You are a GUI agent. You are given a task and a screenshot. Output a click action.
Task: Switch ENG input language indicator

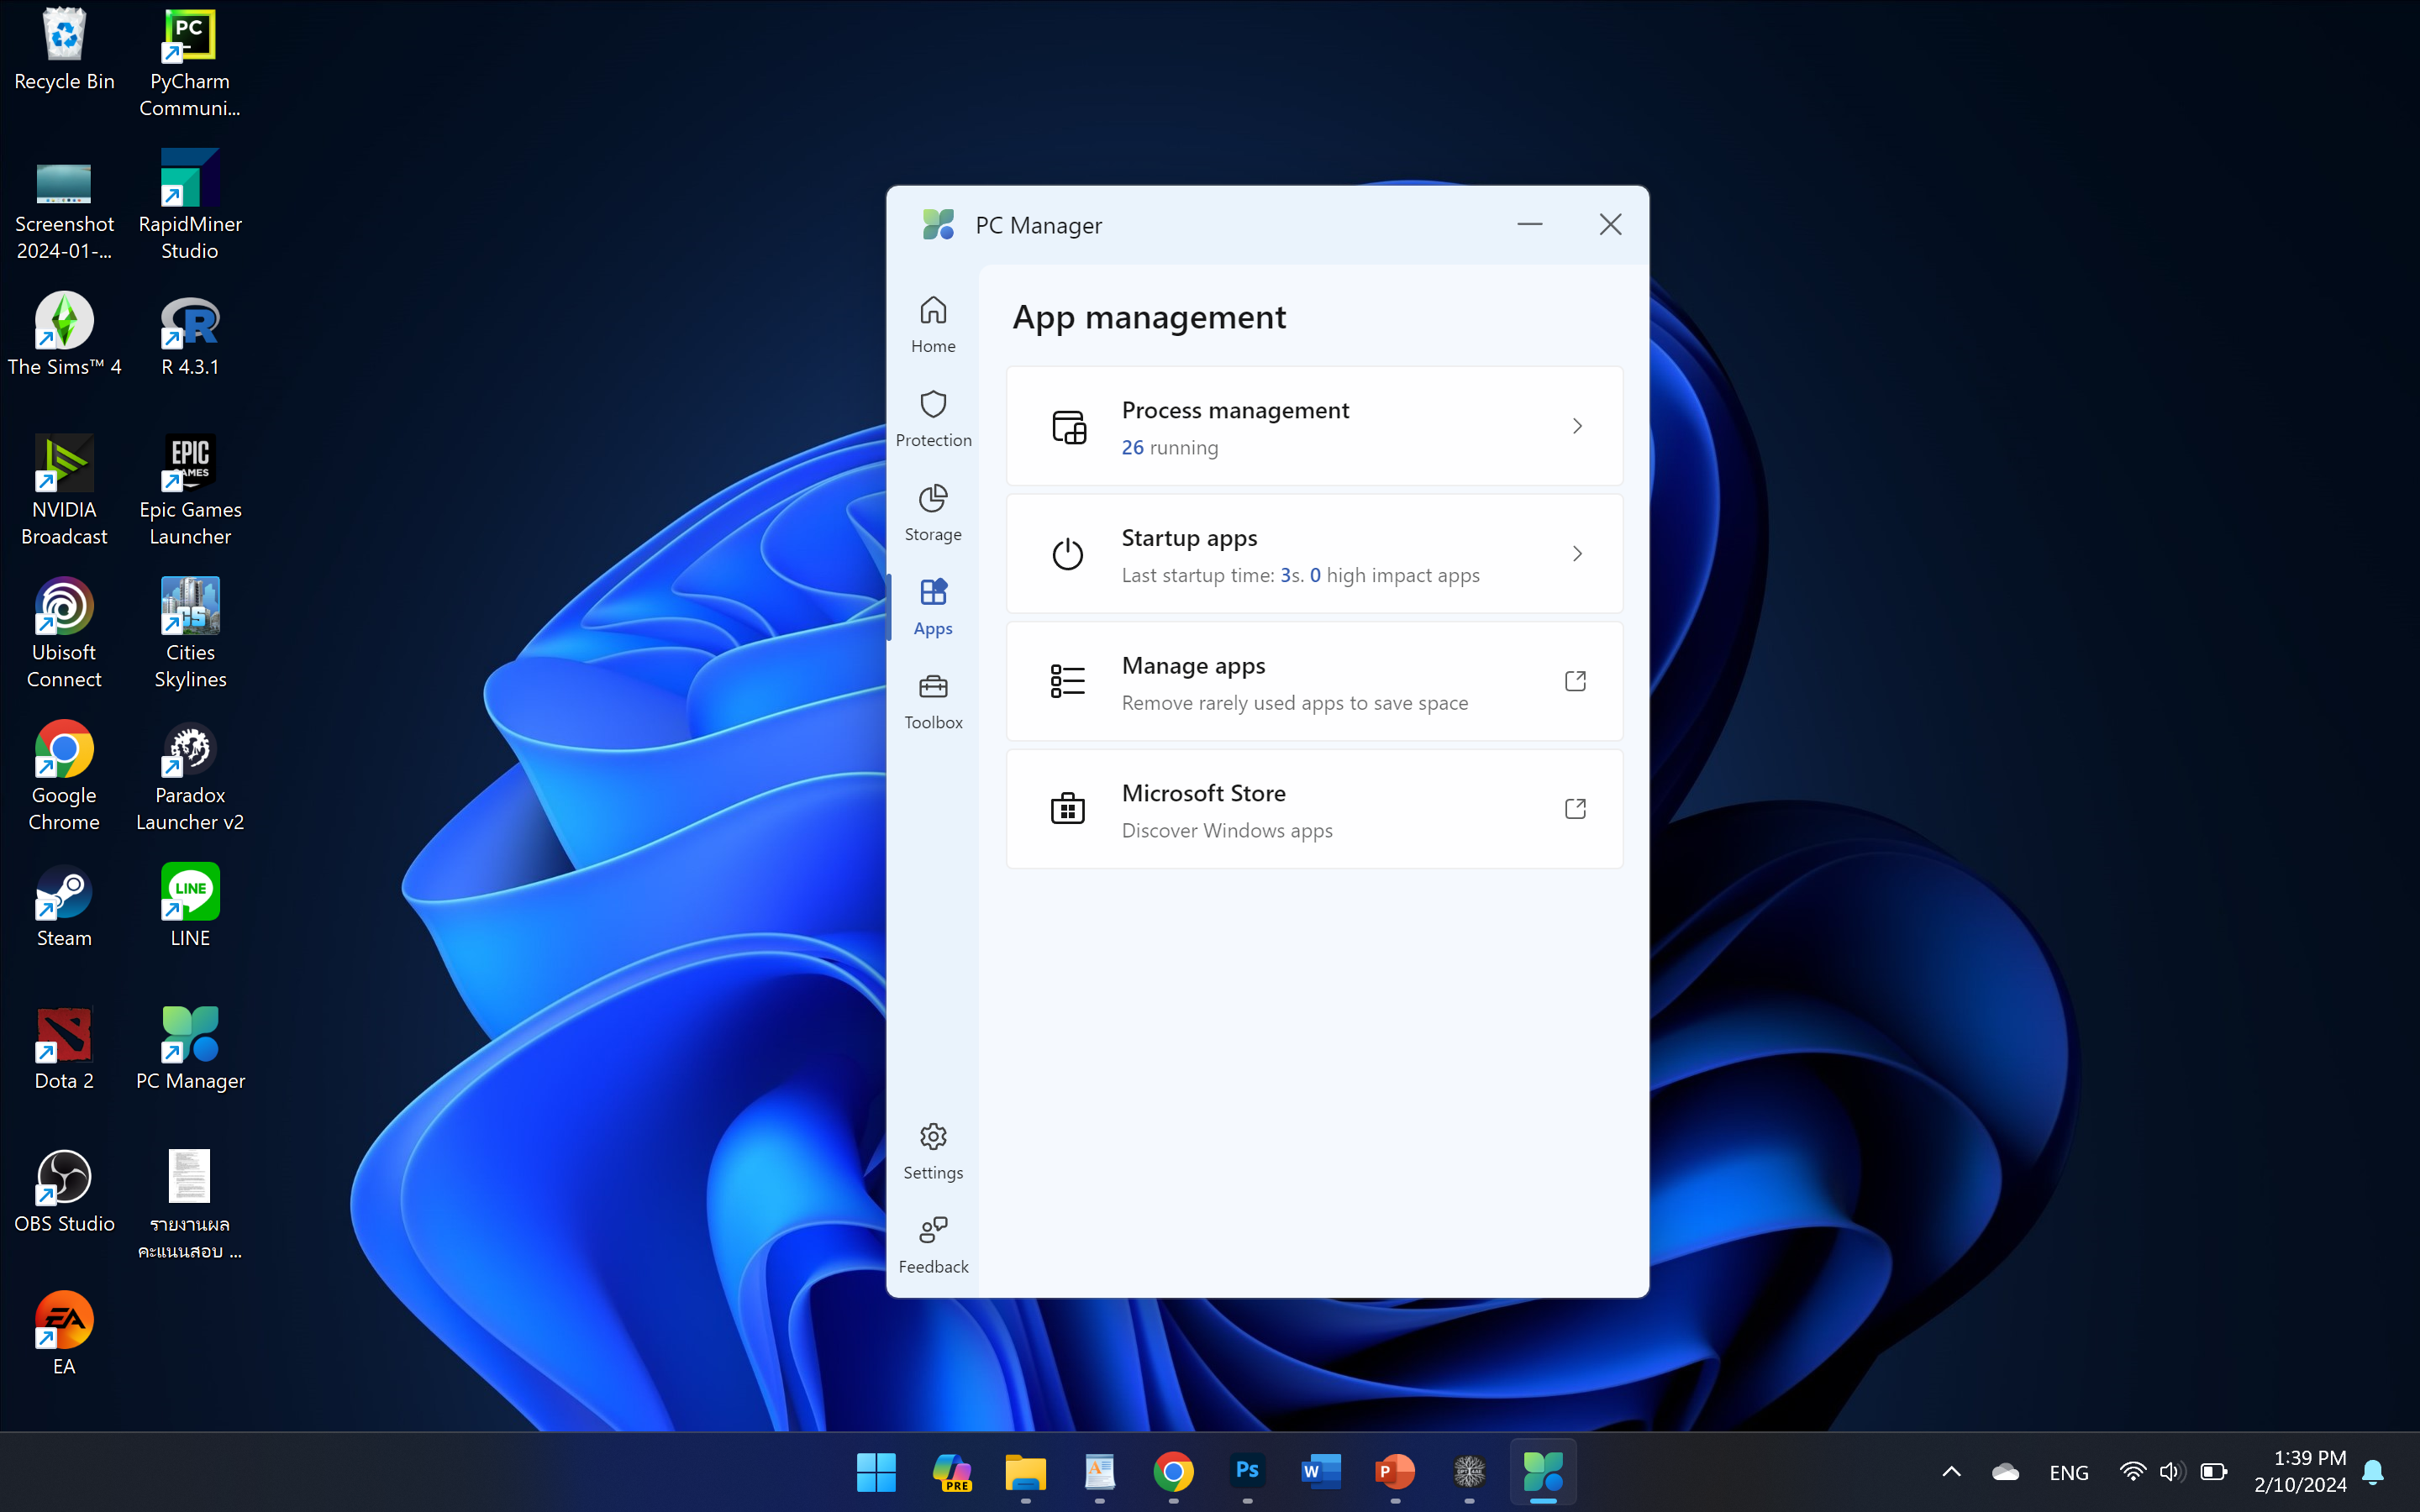[x=2068, y=1472]
